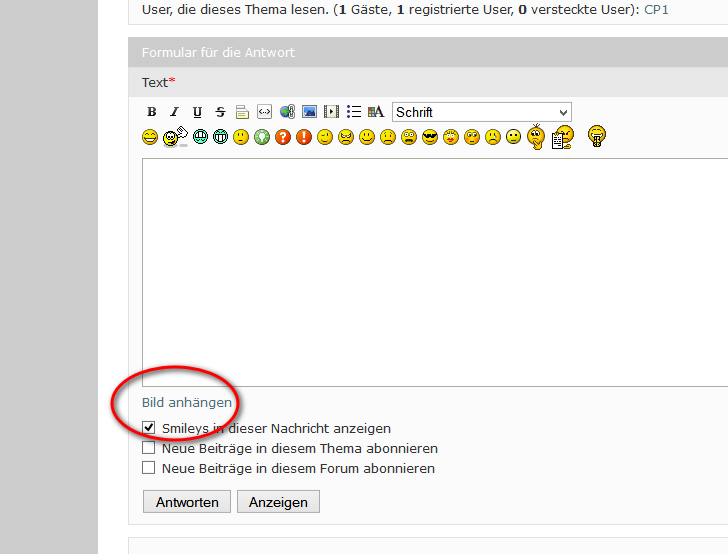
Task: Click the Antworten button
Action: coord(187,502)
